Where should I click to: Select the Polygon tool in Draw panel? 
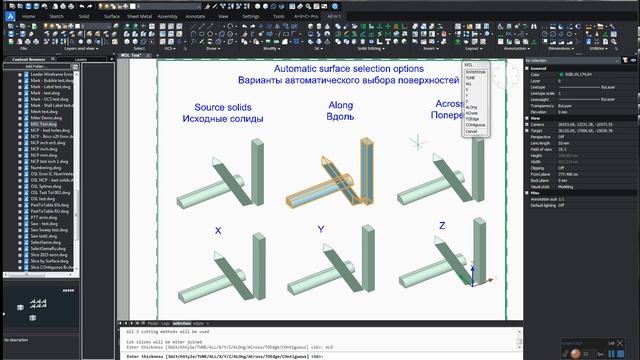click(x=210, y=34)
